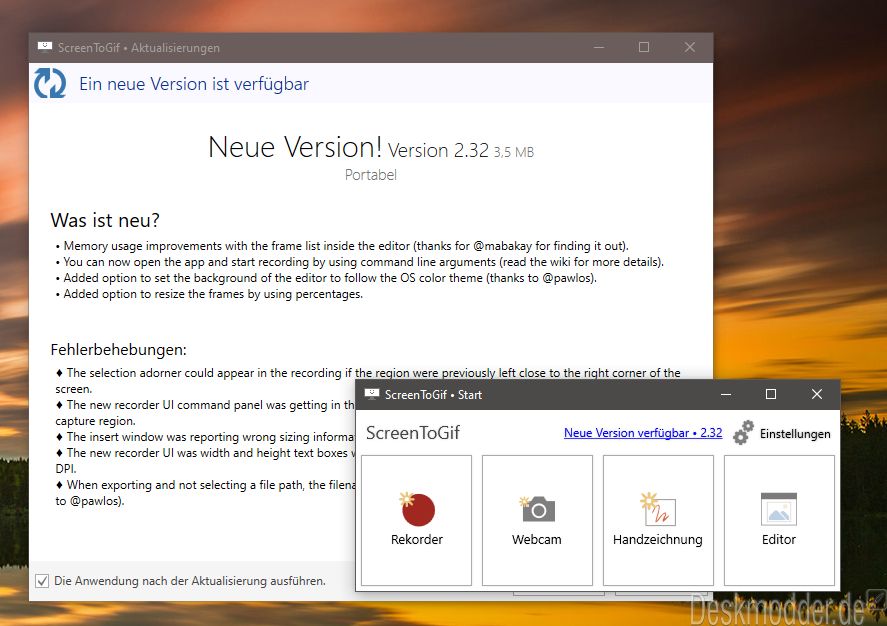Untick "Die Anwendung nach der Aktualisierung ausführen" checkbox
Screen dimensions: 887x626
(42, 581)
